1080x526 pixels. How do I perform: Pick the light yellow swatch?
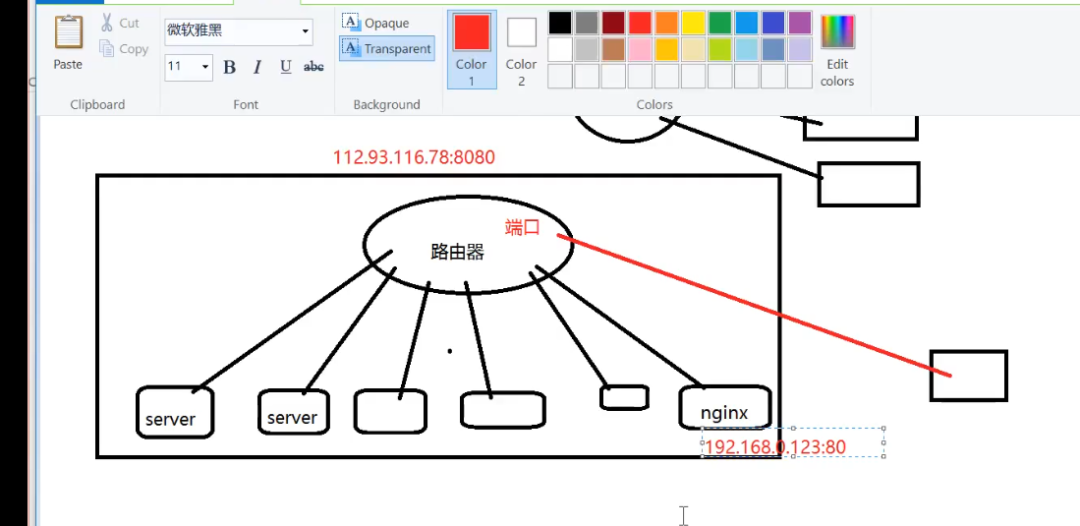694,50
